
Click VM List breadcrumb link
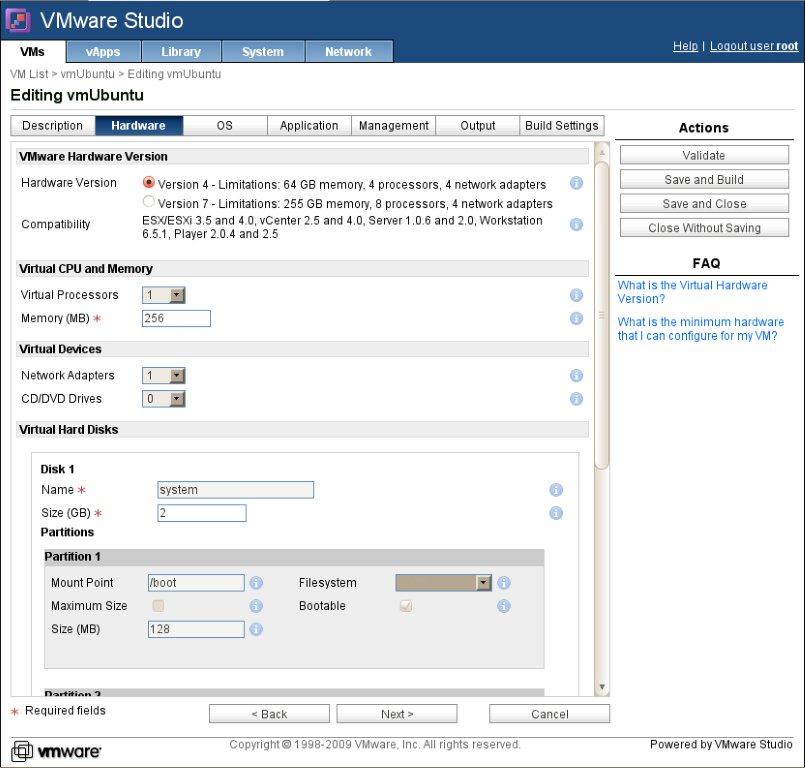29,74
